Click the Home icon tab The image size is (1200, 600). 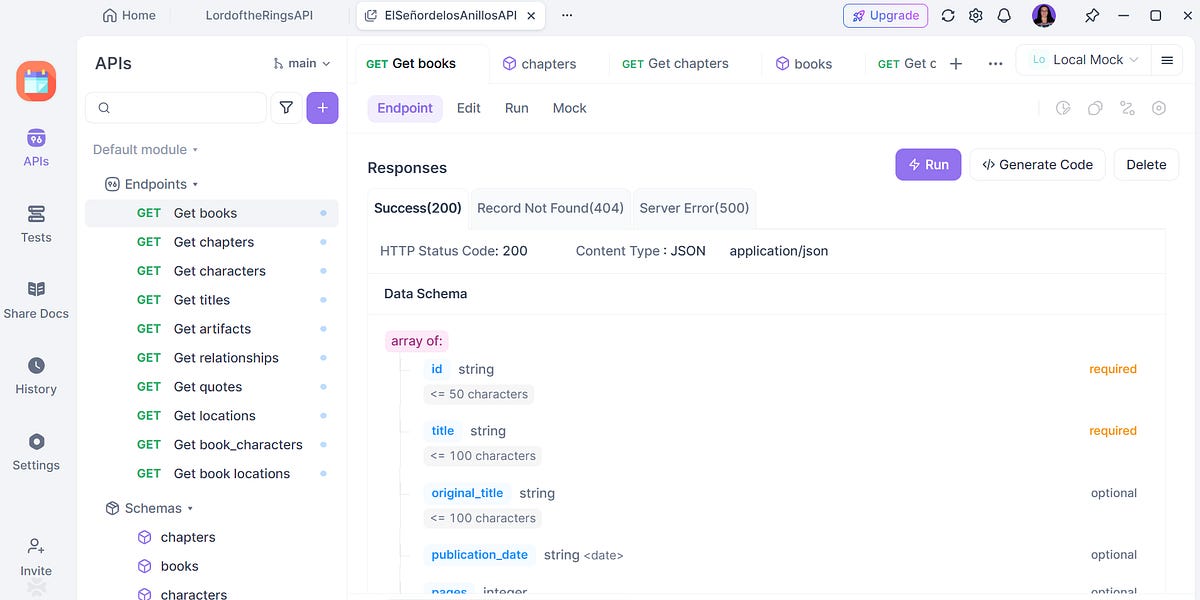click(x=130, y=15)
